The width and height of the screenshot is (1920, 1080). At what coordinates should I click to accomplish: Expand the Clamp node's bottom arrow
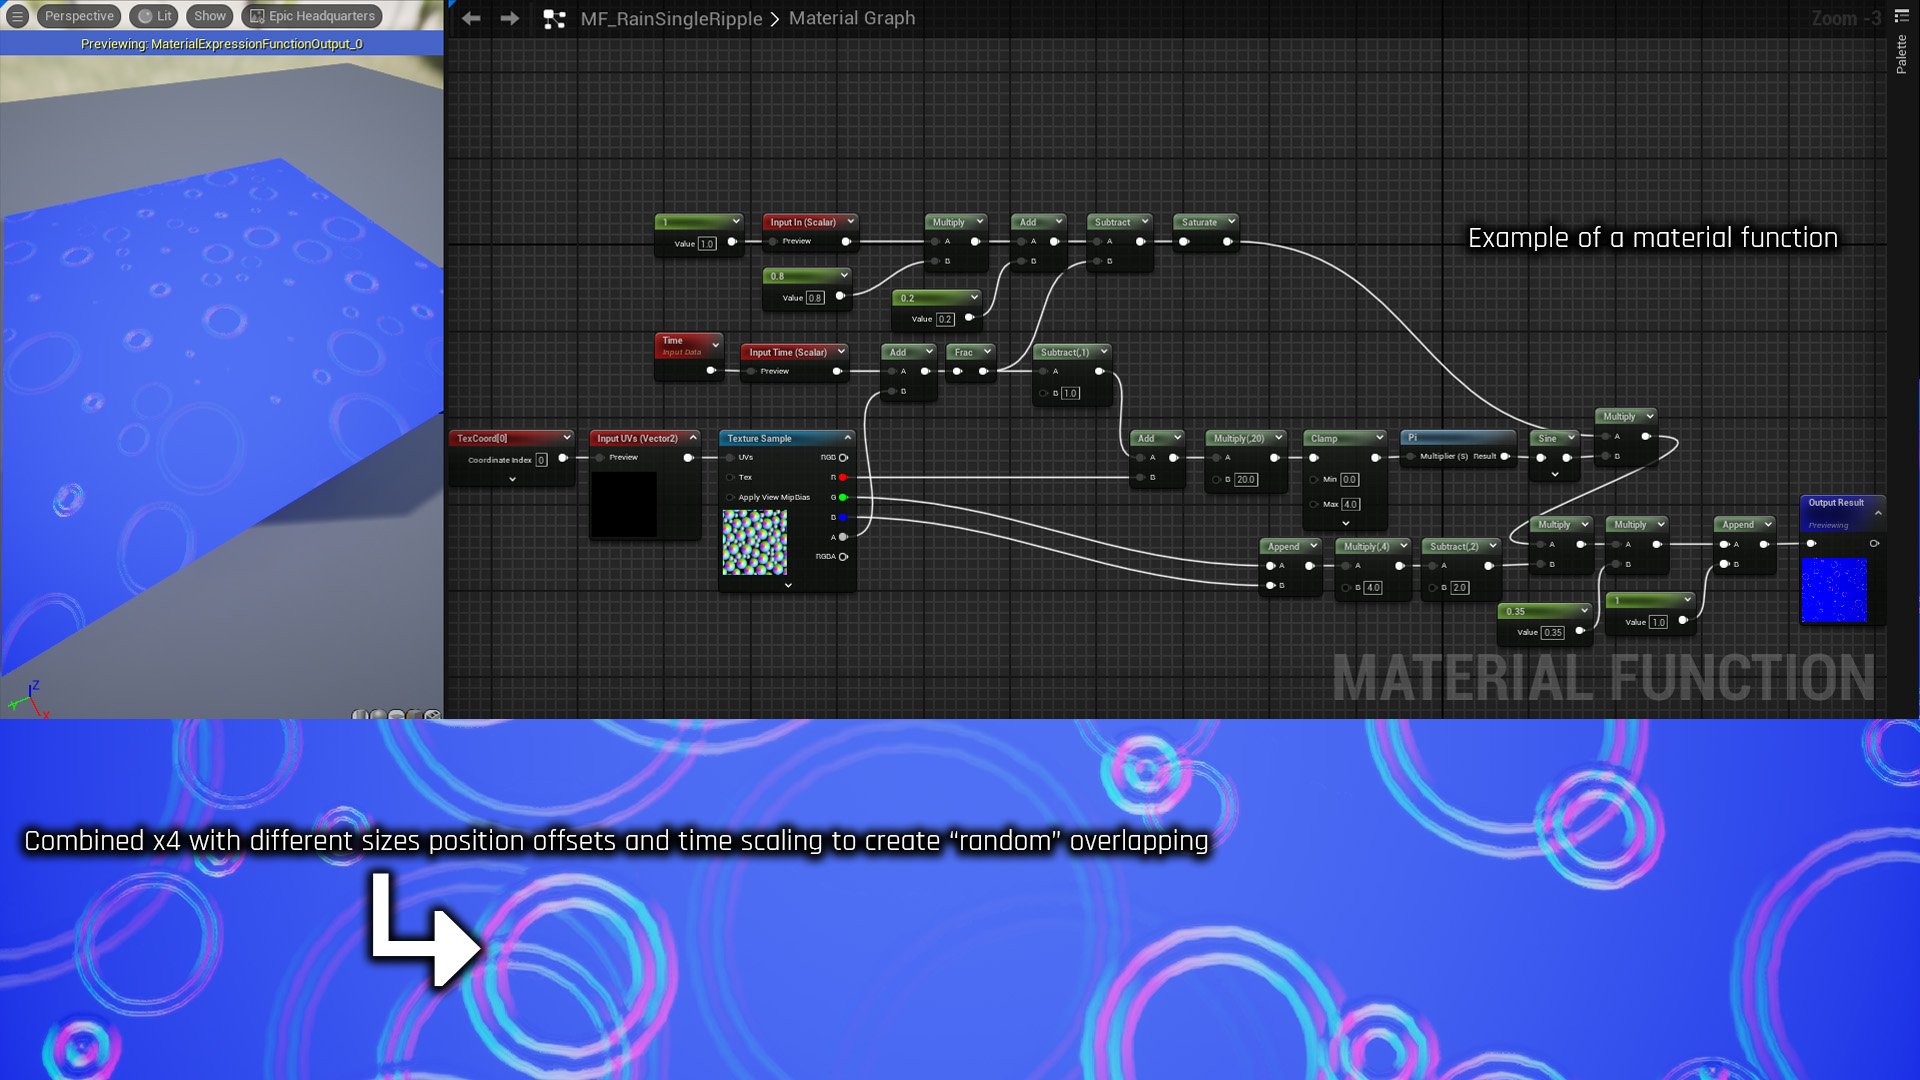point(1346,523)
